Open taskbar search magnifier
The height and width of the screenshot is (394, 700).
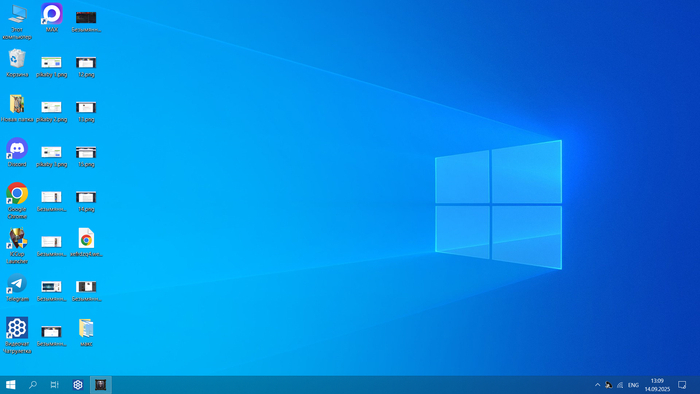click(x=33, y=385)
